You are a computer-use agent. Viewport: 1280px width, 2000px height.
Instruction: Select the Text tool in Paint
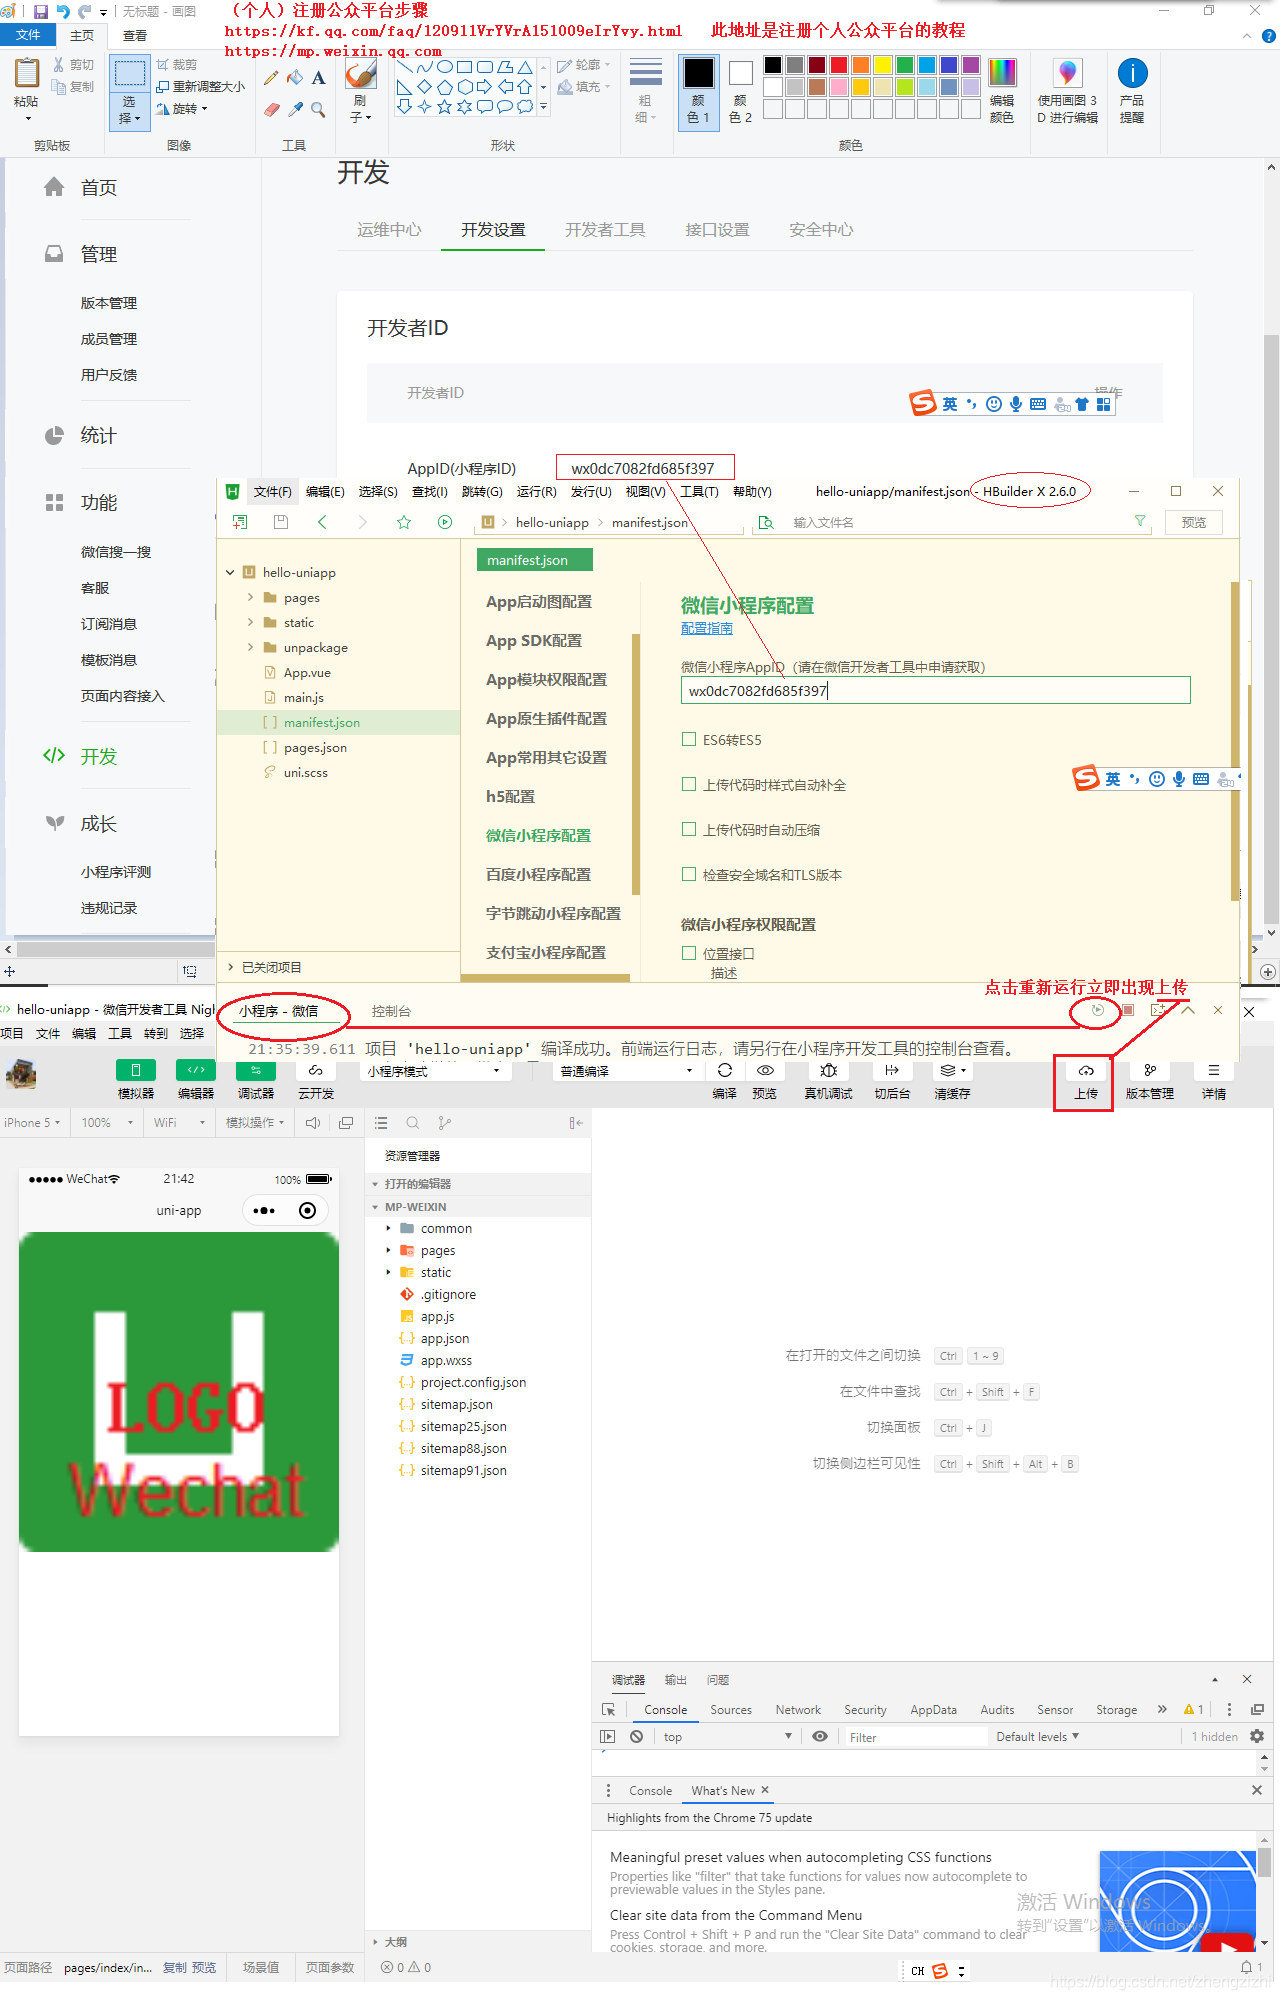(318, 78)
